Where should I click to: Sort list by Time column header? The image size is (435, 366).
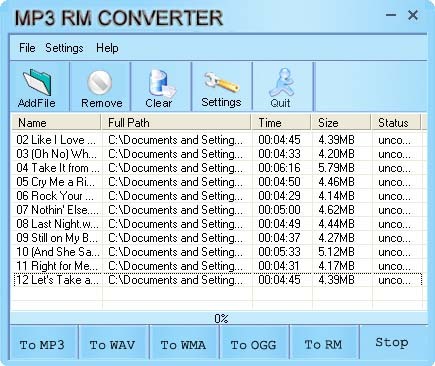coord(281,123)
